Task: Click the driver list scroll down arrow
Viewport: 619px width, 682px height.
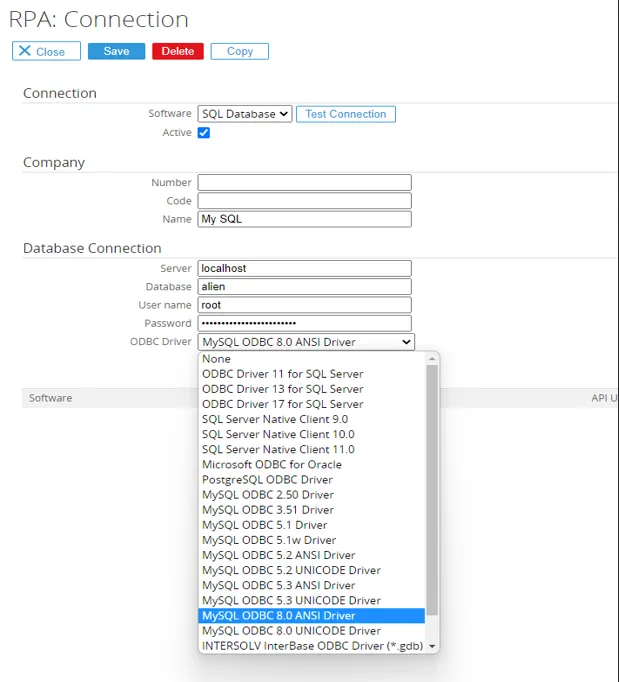Action: click(432, 646)
